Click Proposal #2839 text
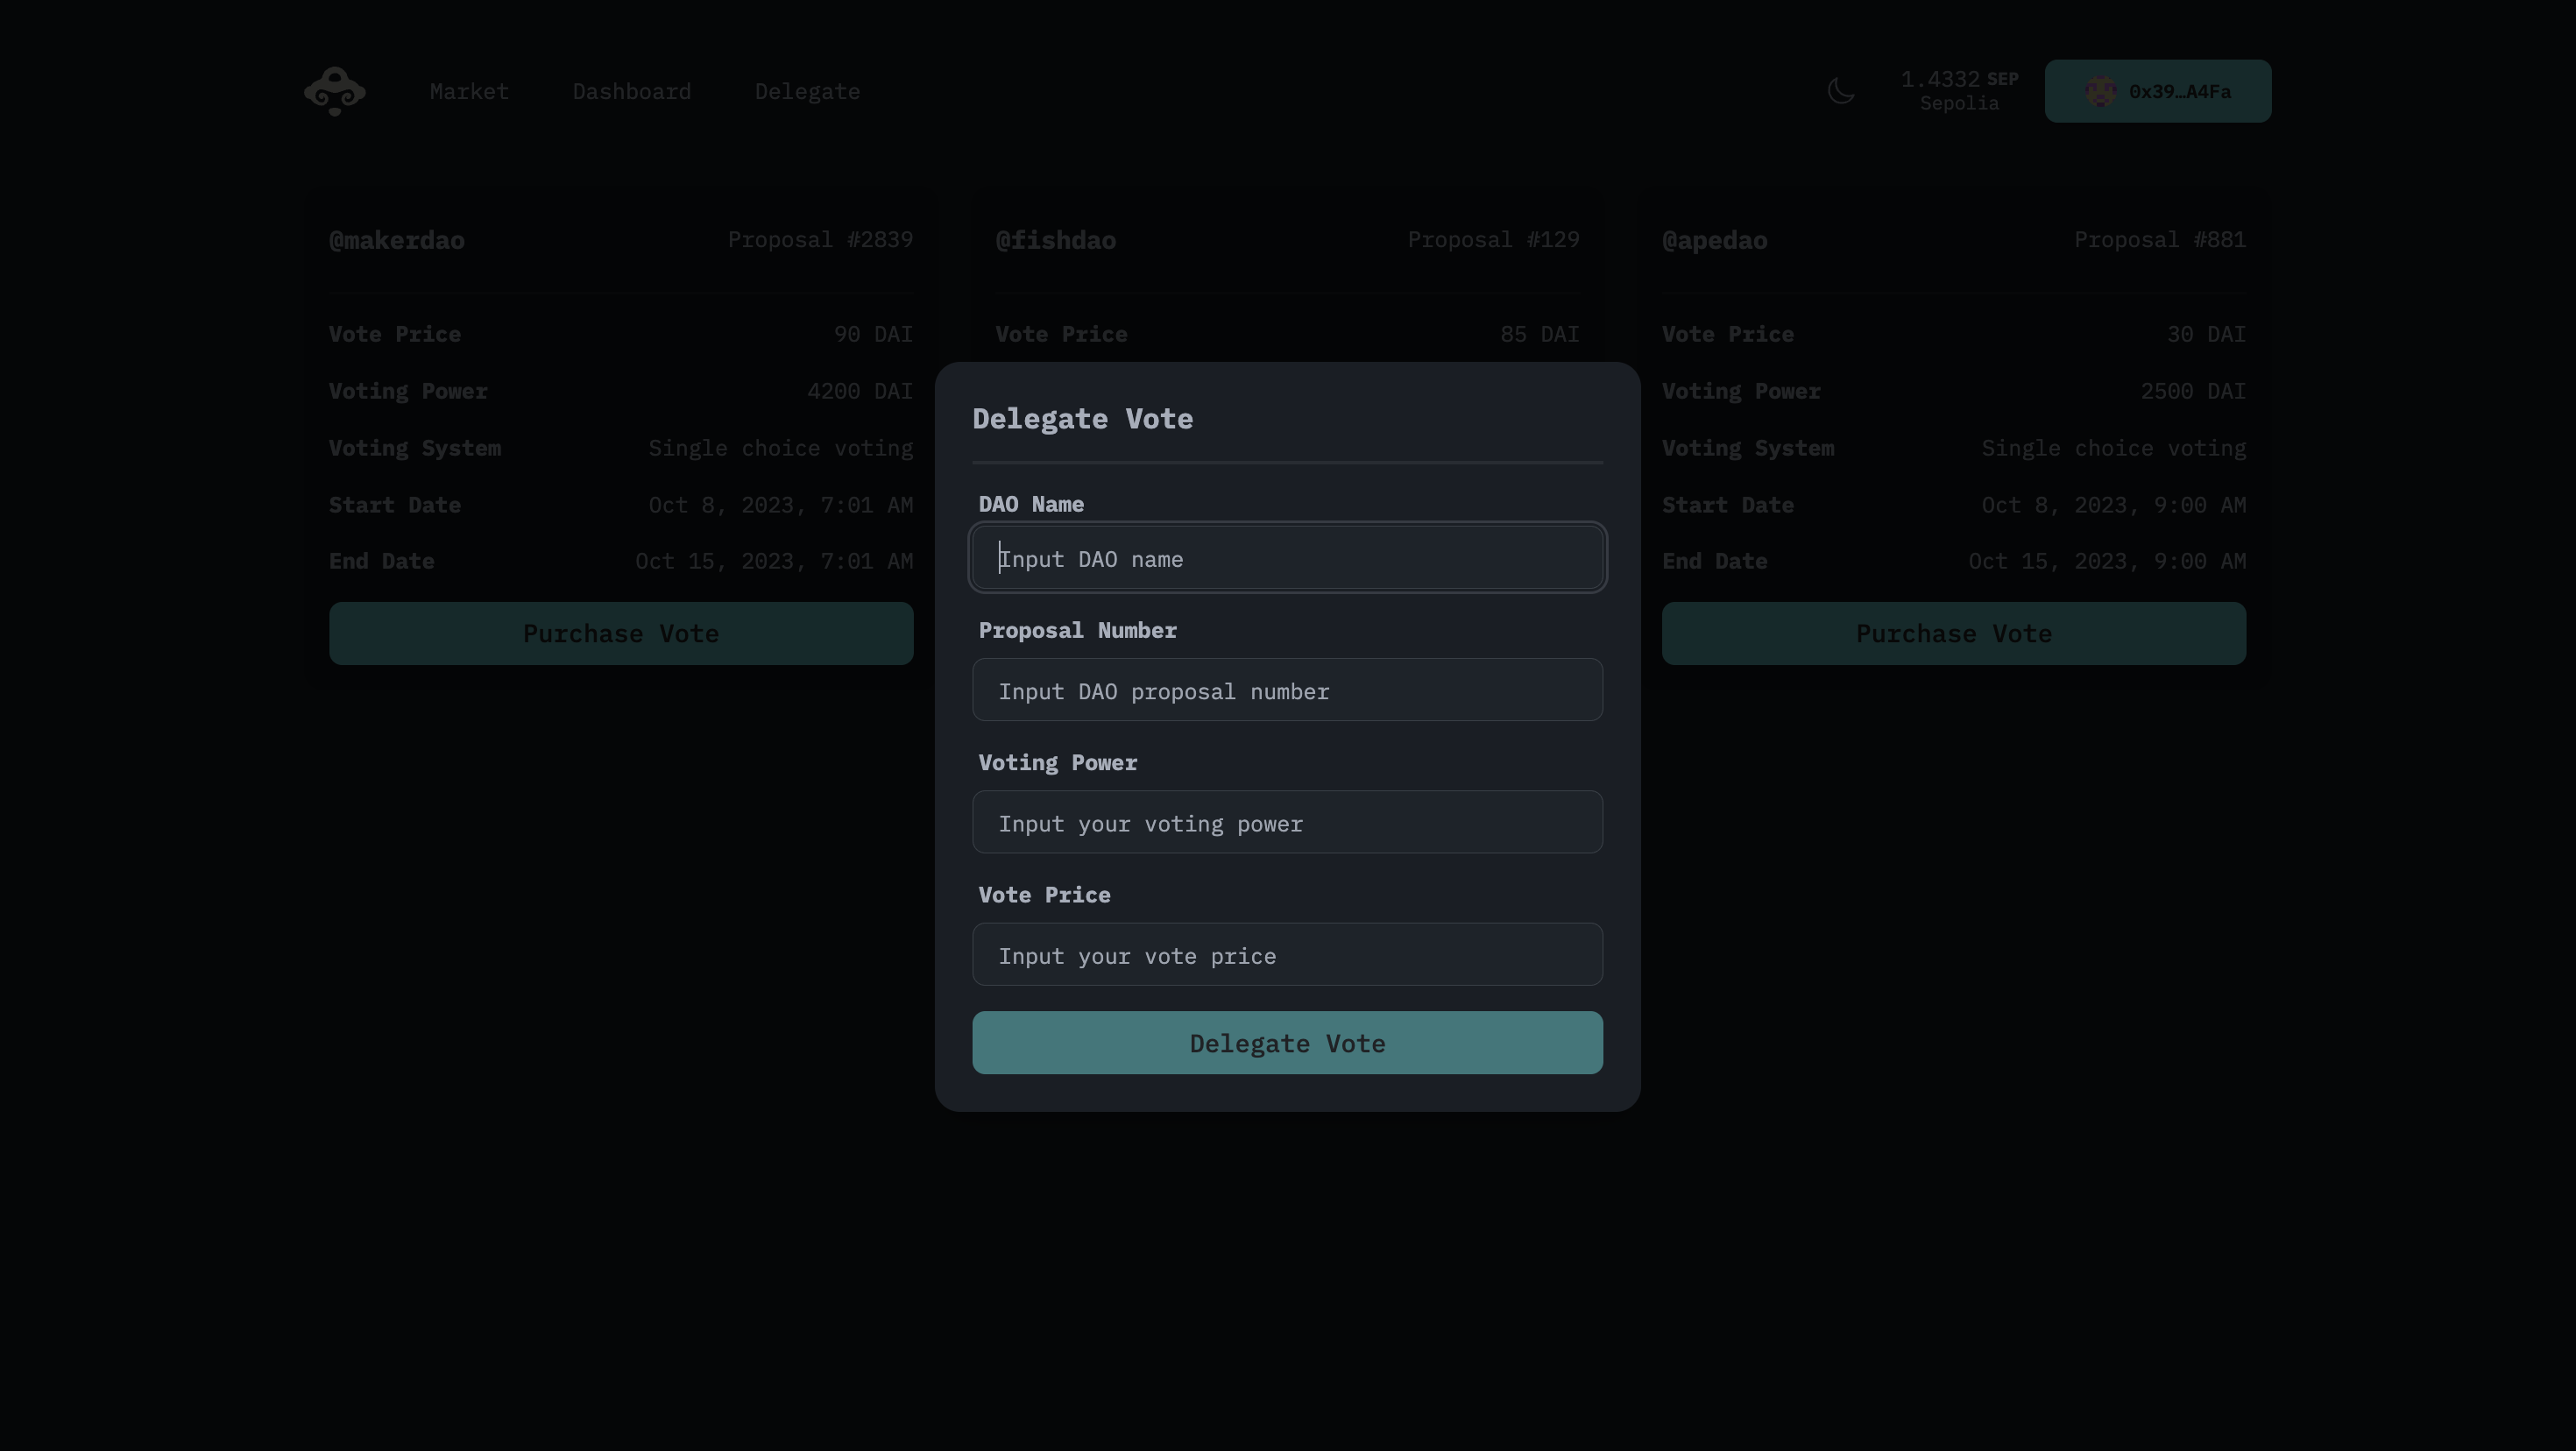 click(x=820, y=240)
